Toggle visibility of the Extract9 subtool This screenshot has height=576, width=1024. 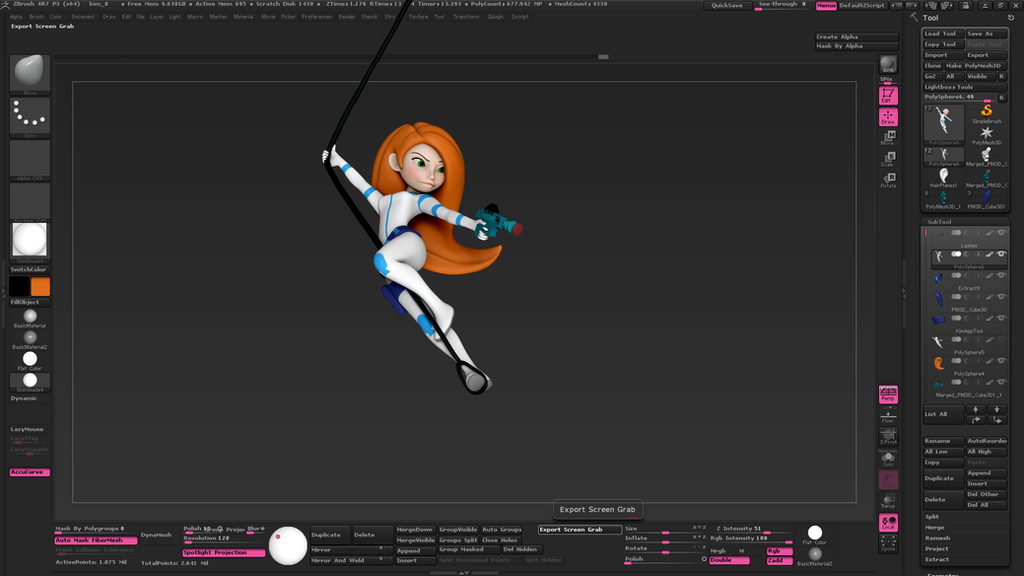[1001, 276]
